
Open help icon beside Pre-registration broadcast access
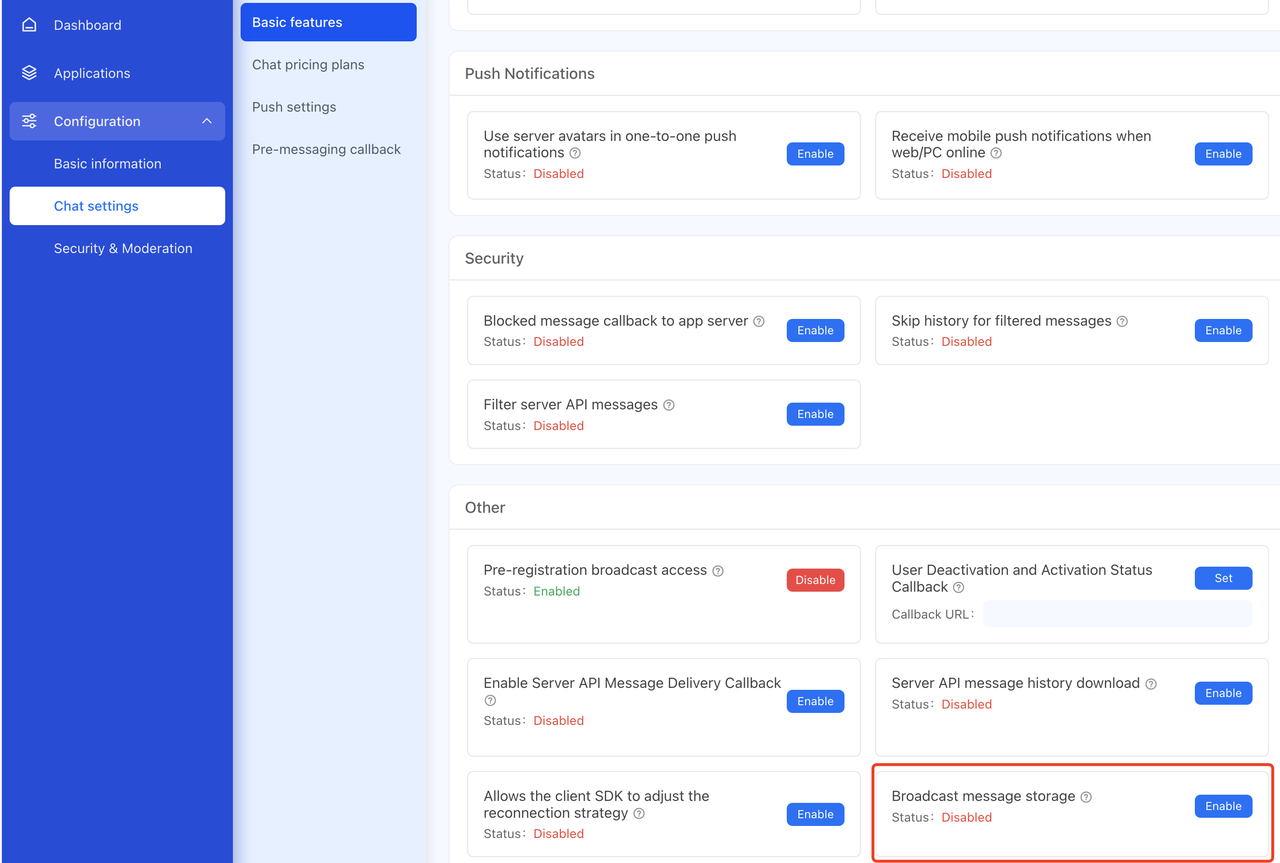pyautogui.click(x=718, y=570)
